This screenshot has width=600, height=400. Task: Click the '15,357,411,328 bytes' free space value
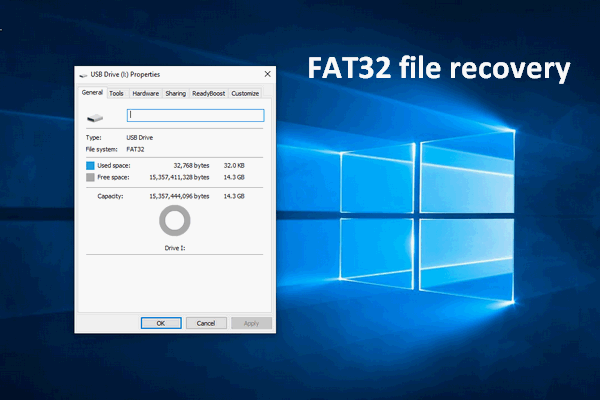pyautogui.click(x=179, y=177)
